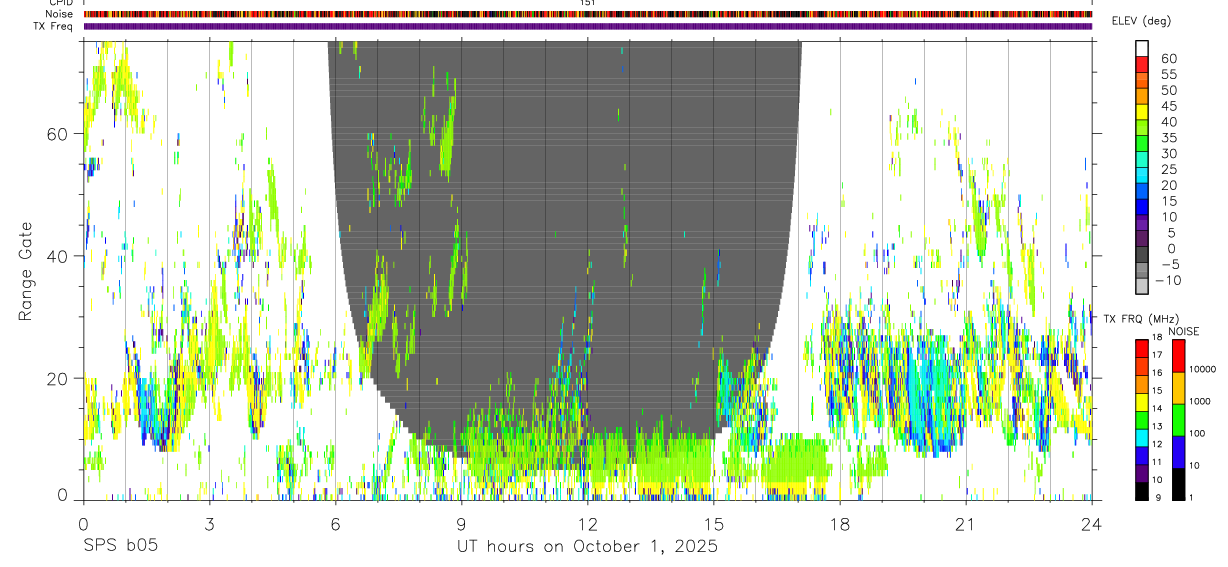Click the purple TX Freq strip above plot

(588, 26)
